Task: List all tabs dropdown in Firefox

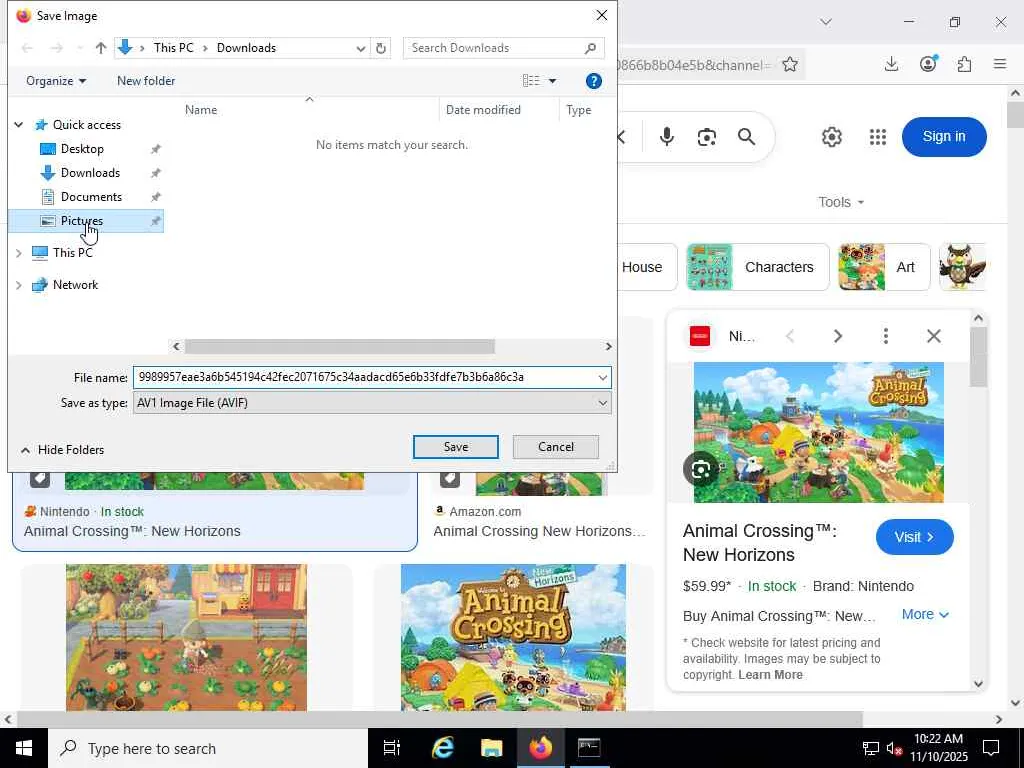Action: tap(826, 22)
